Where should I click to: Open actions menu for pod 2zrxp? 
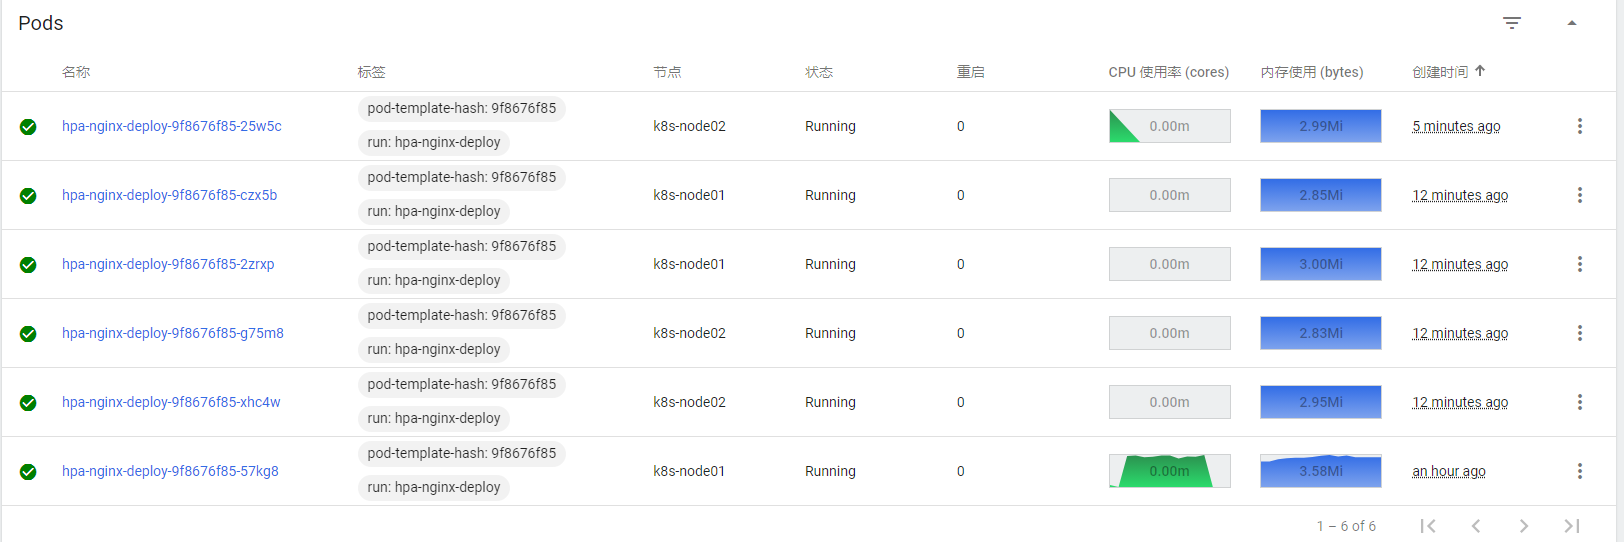pos(1580,264)
